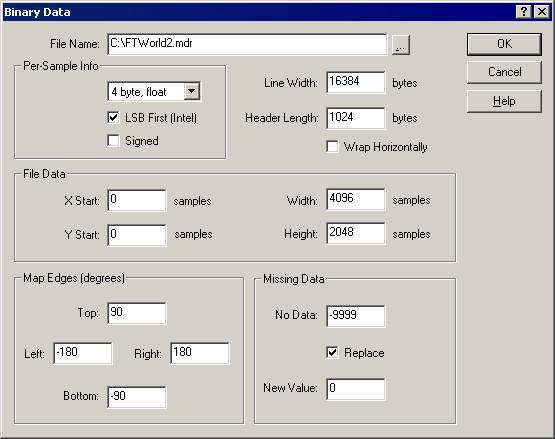The image size is (555, 439).
Task: Open the 4 byte, float dropdown
Action: point(191,91)
